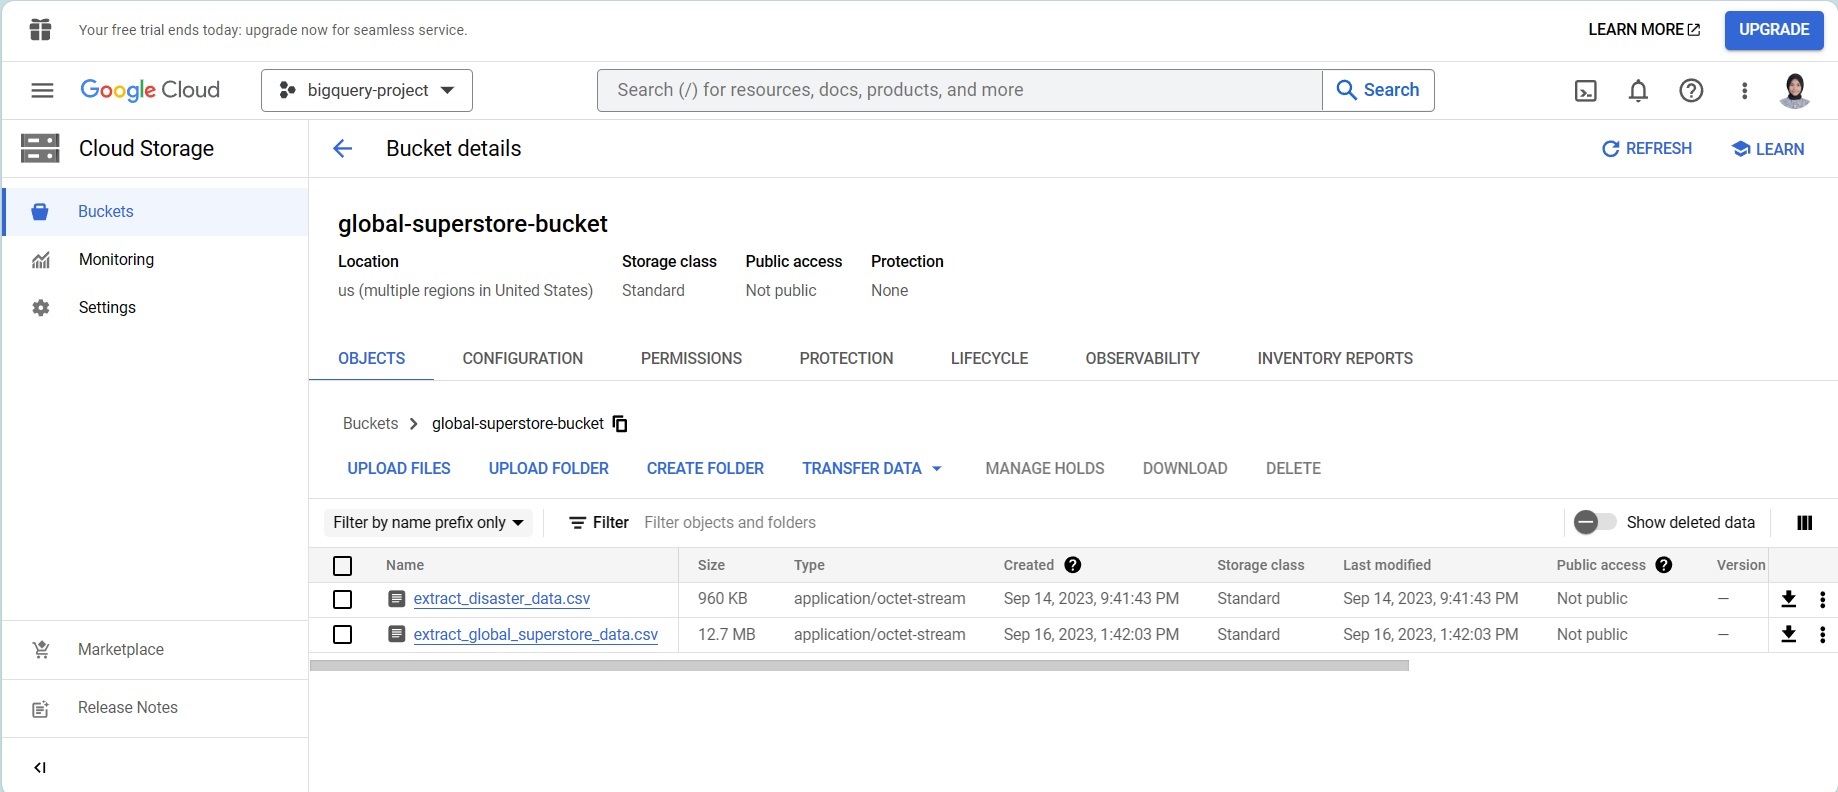Open column display options icon
Viewport: 1838px width, 792px height.
[x=1804, y=523]
